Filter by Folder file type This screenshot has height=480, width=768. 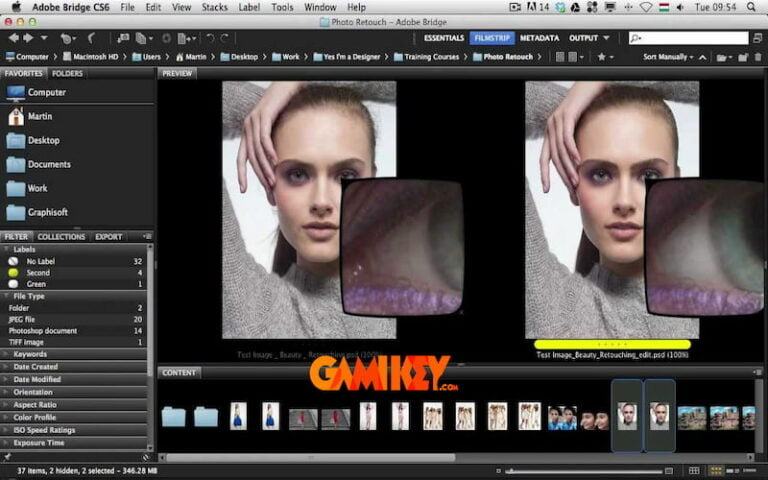tap(73, 308)
